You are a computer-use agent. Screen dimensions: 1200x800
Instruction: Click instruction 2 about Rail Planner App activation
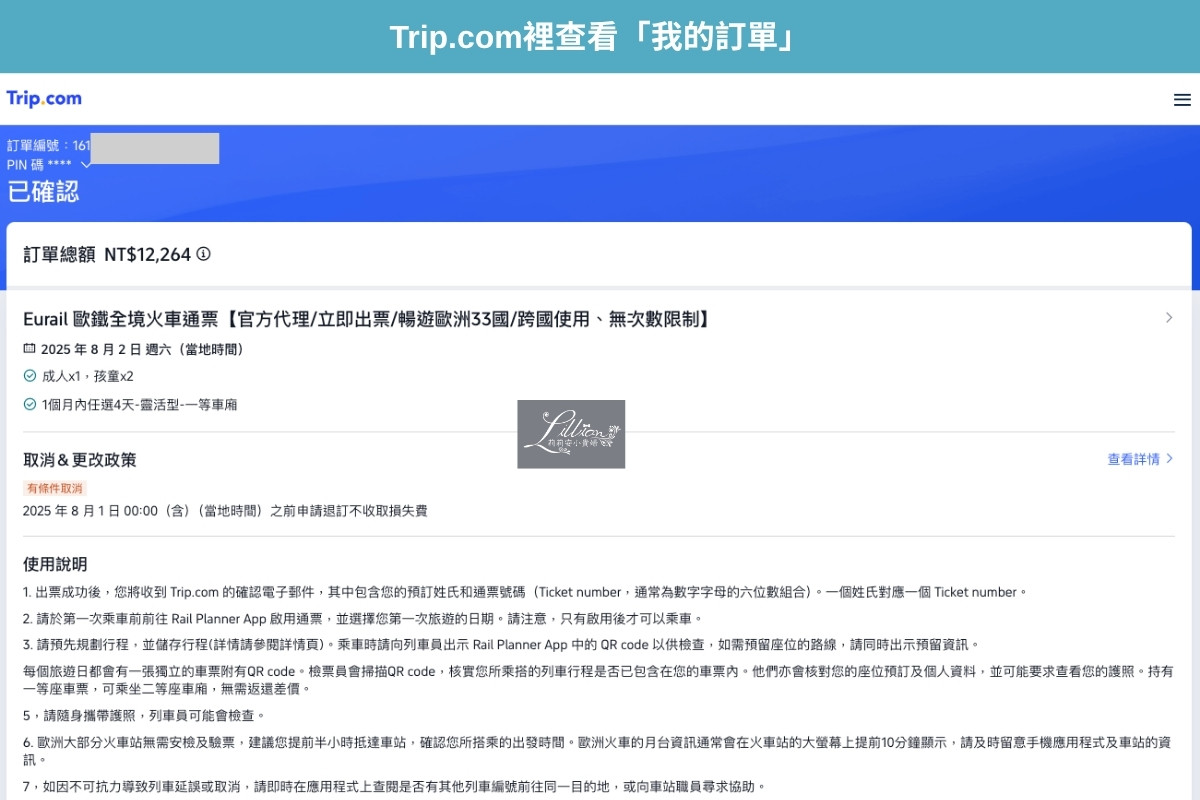363,619
